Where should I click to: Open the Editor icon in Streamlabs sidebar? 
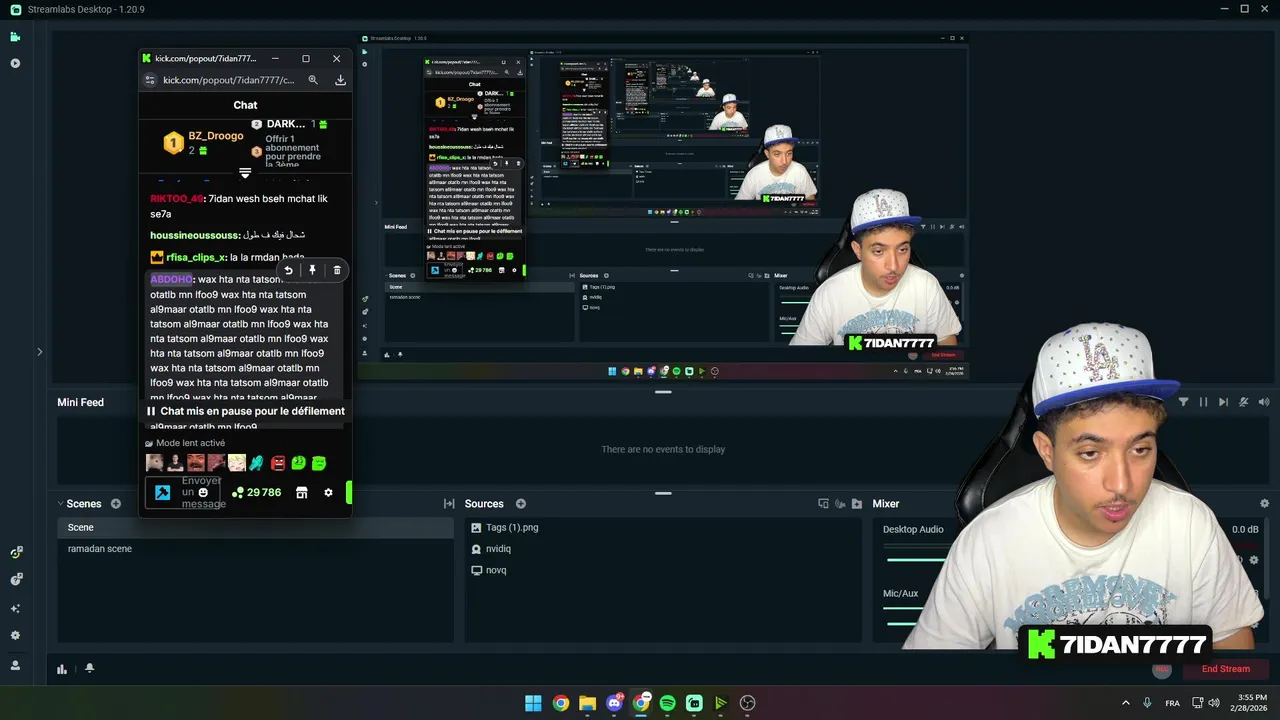pos(15,37)
